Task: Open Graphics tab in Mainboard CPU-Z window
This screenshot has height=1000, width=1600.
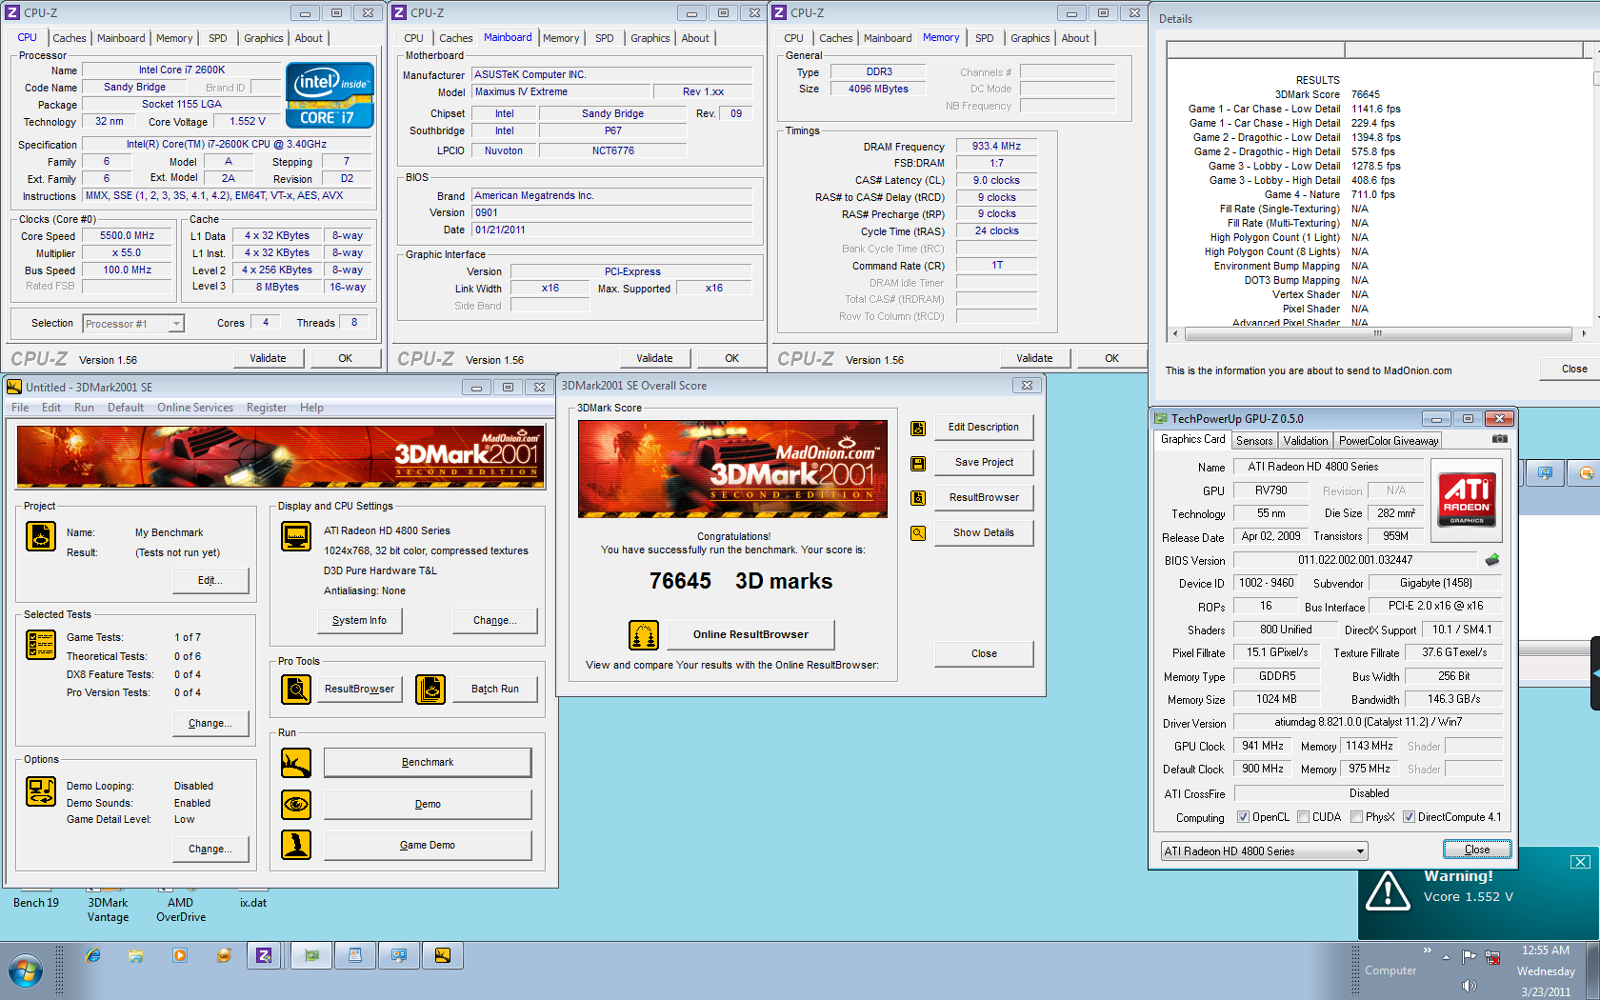Action: (x=650, y=38)
